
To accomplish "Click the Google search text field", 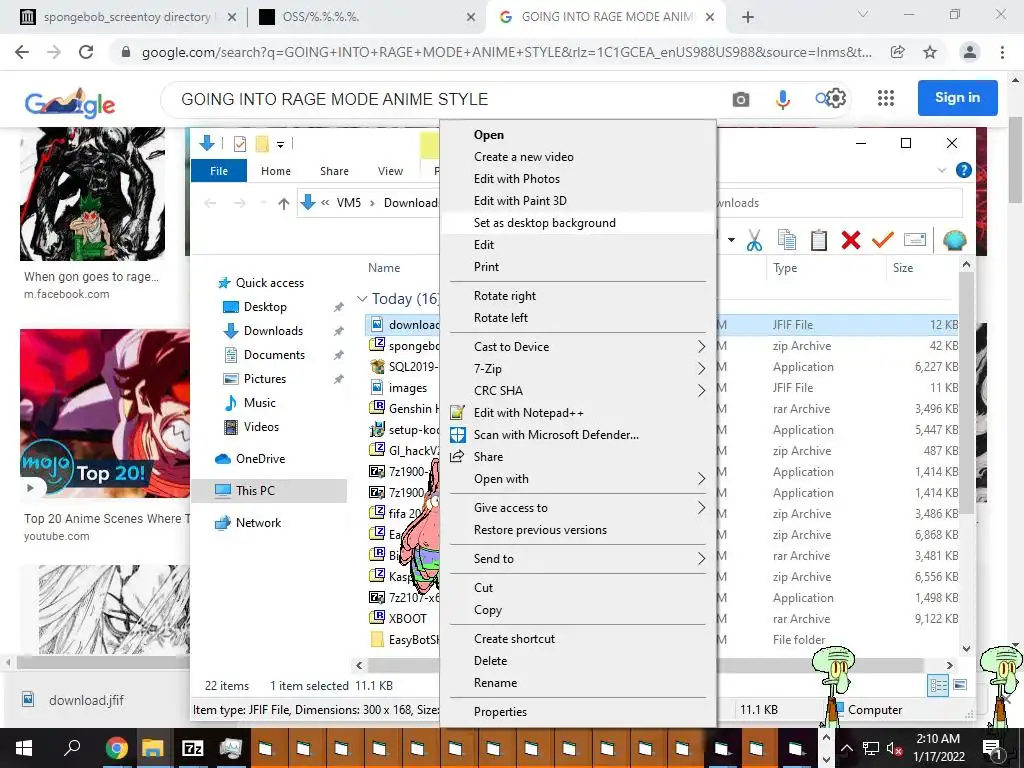I will pyautogui.click(x=451, y=99).
